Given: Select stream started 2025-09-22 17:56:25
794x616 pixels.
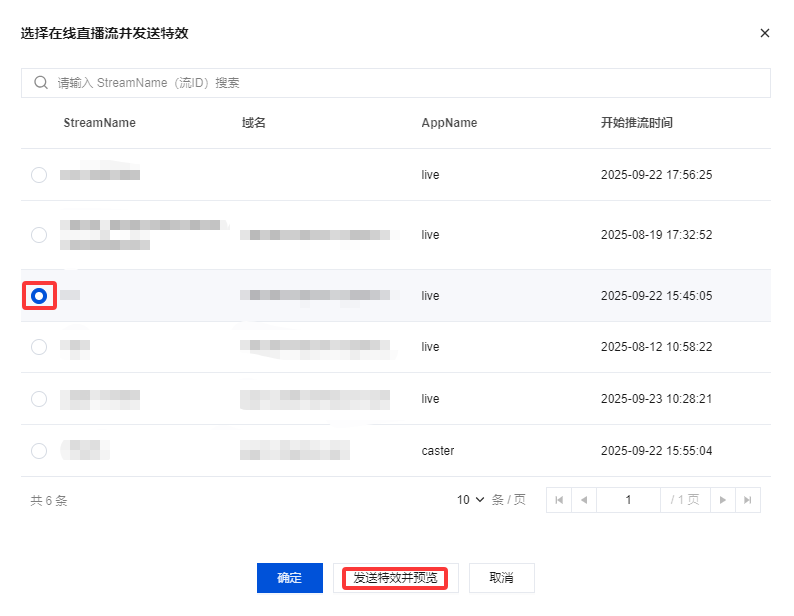Looking at the screenshot, I should tap(39, 175).
